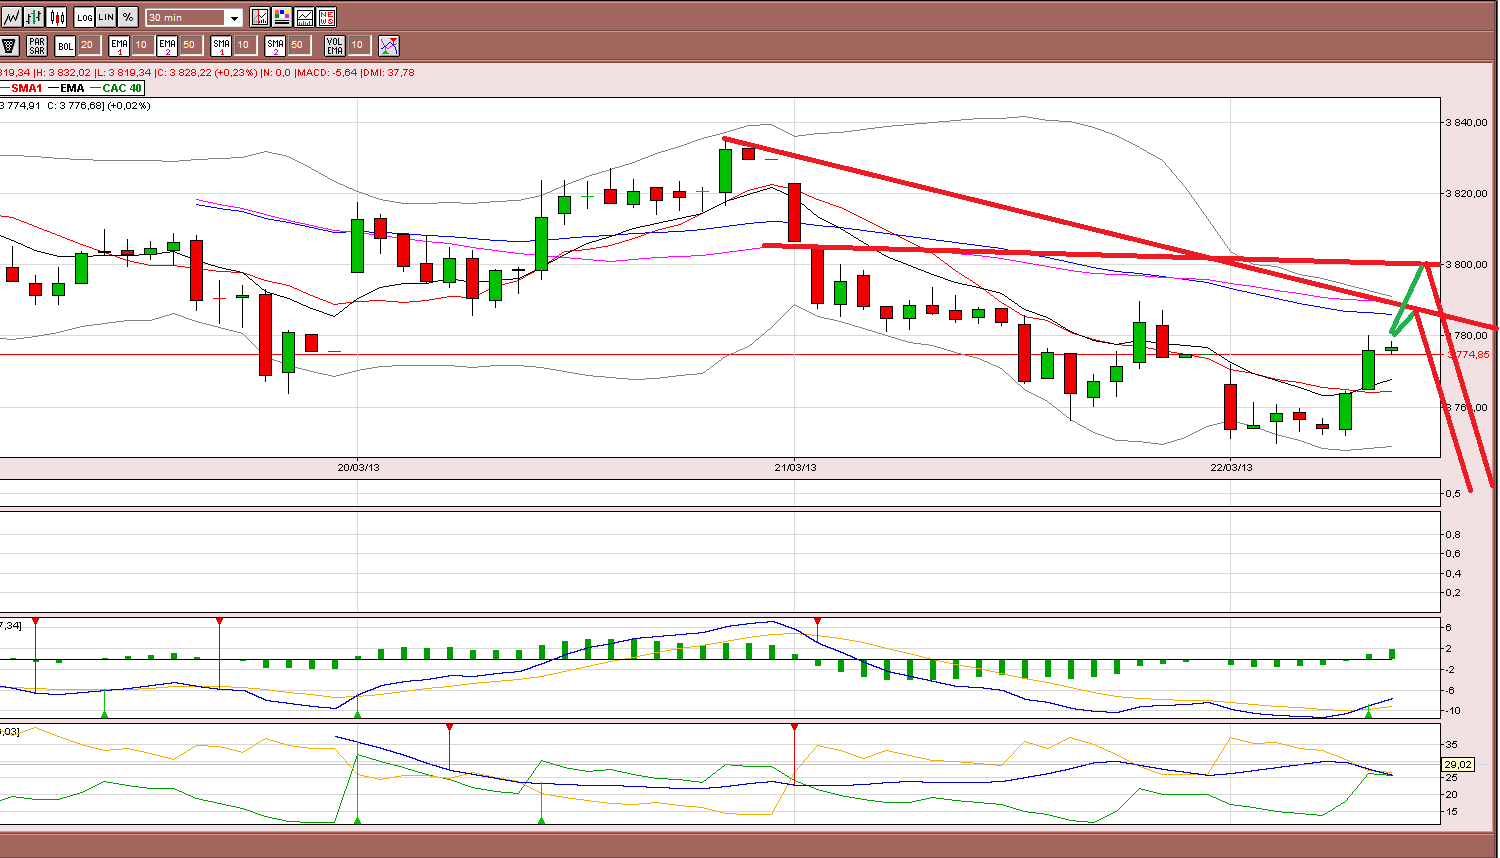
Task: Click the Bollinger period field showing 20
Action: [88, 45]
